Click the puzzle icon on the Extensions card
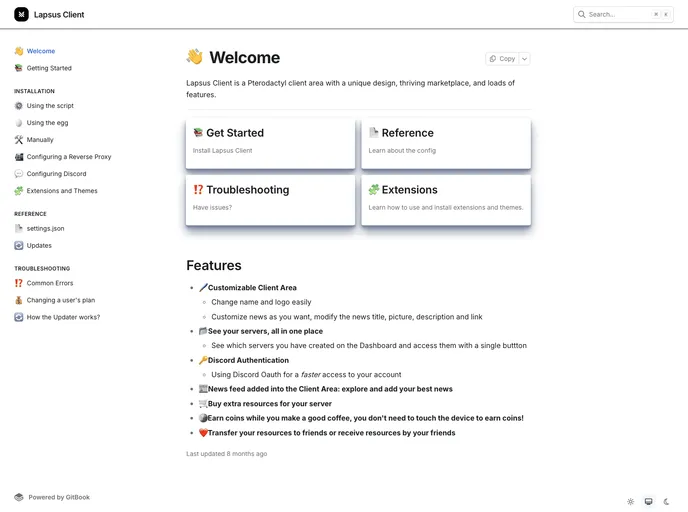The image size is (688, 512). pyautogui.click(x=373, y=190)
